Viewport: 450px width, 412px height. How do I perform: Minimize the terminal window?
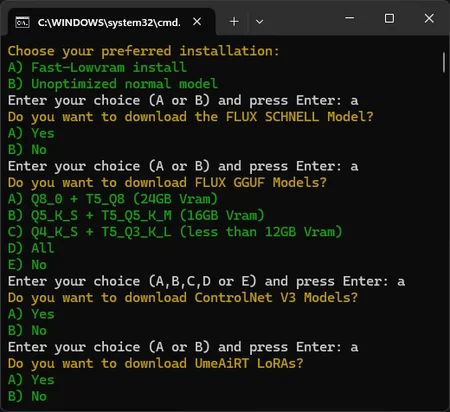tap(349, 18)
